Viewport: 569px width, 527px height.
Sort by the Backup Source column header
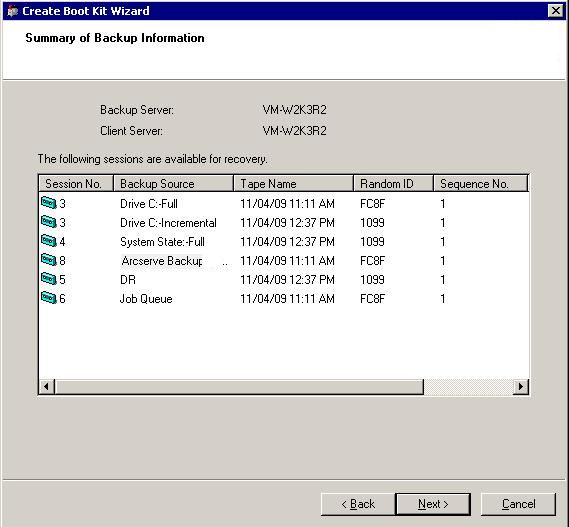click(173, 183)
